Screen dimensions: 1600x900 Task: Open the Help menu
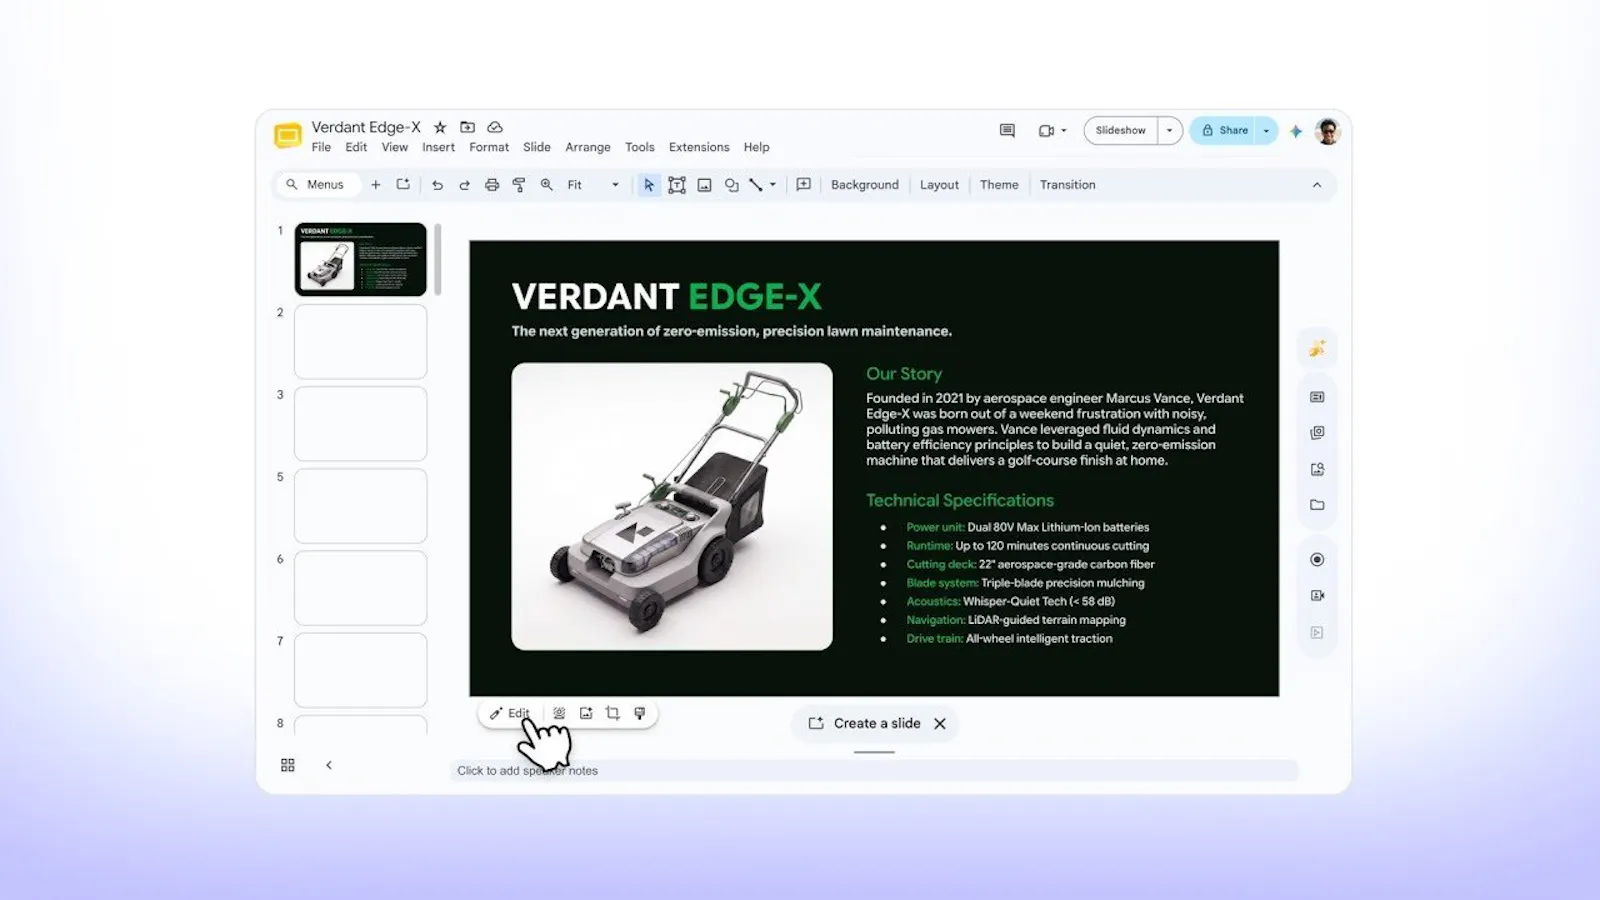click(x=757, y=147)
